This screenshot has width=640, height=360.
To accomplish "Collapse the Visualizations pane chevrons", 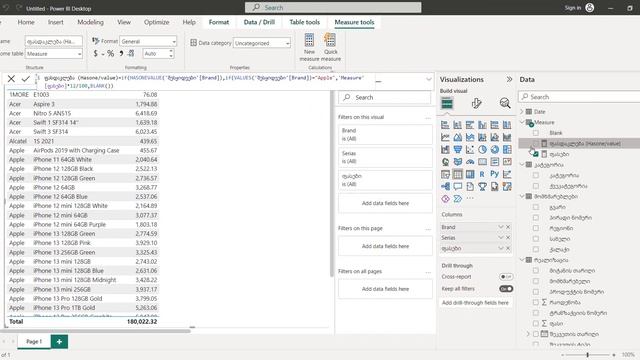I will (509, 79).
